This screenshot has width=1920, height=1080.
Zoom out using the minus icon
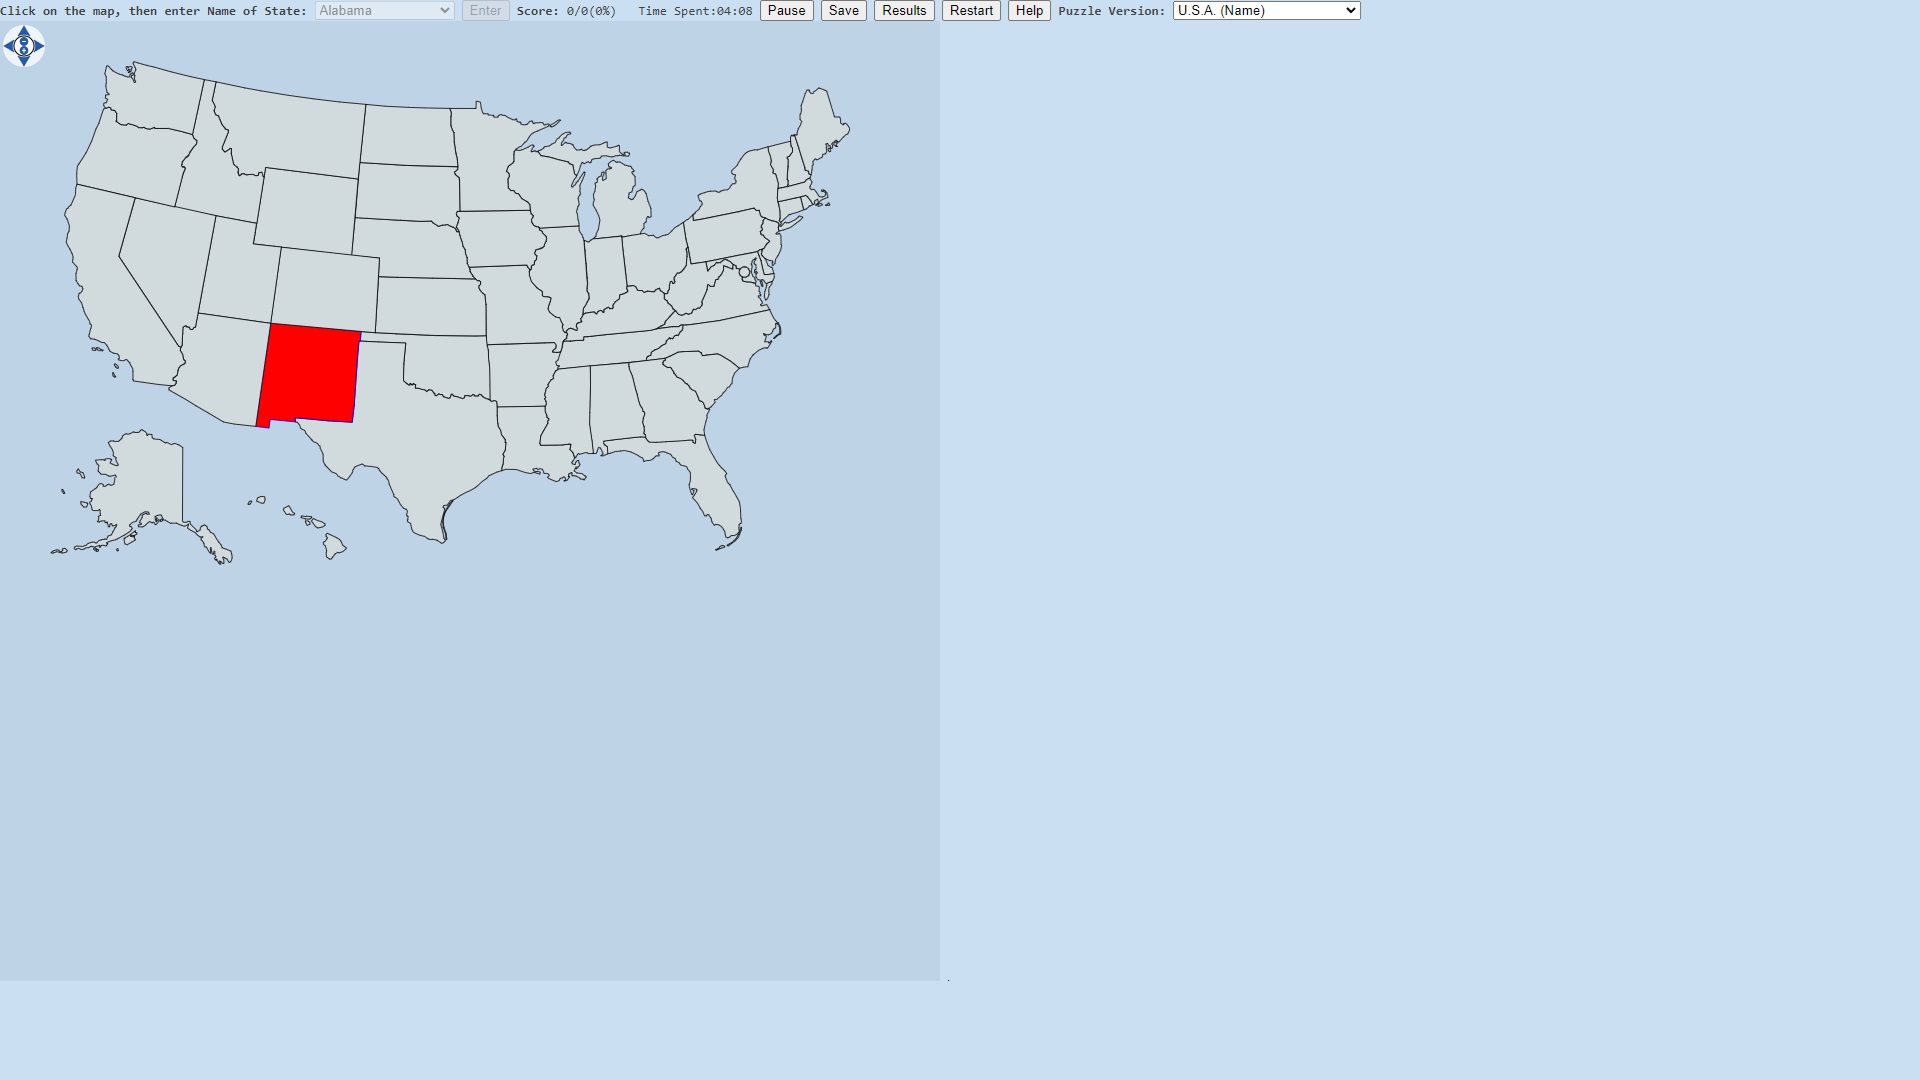coord(24,41)
